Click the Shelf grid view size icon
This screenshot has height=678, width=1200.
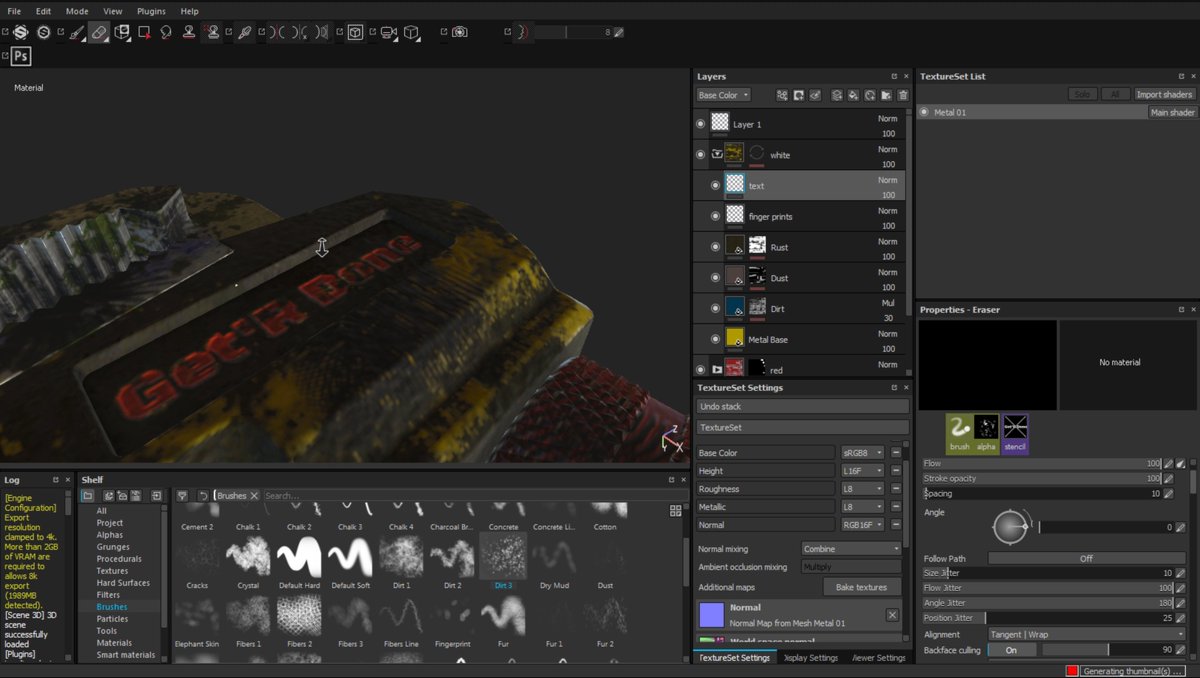(x=675, y=511)
